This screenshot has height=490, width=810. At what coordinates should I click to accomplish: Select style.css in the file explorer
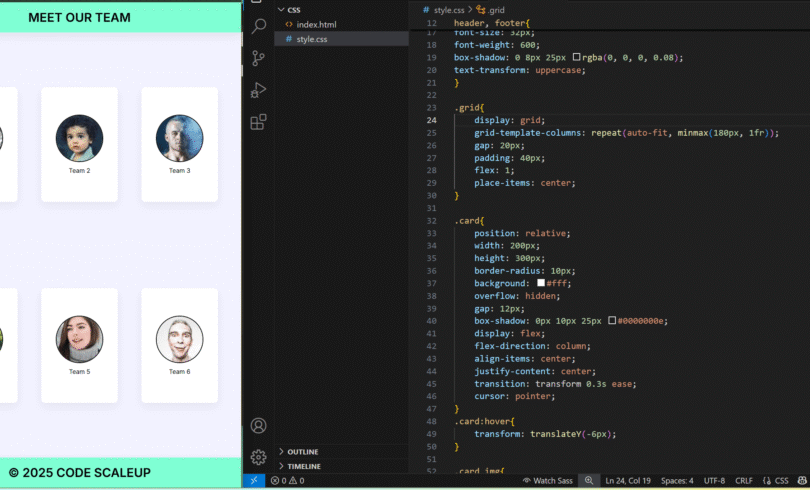click(x=311, y=39)
